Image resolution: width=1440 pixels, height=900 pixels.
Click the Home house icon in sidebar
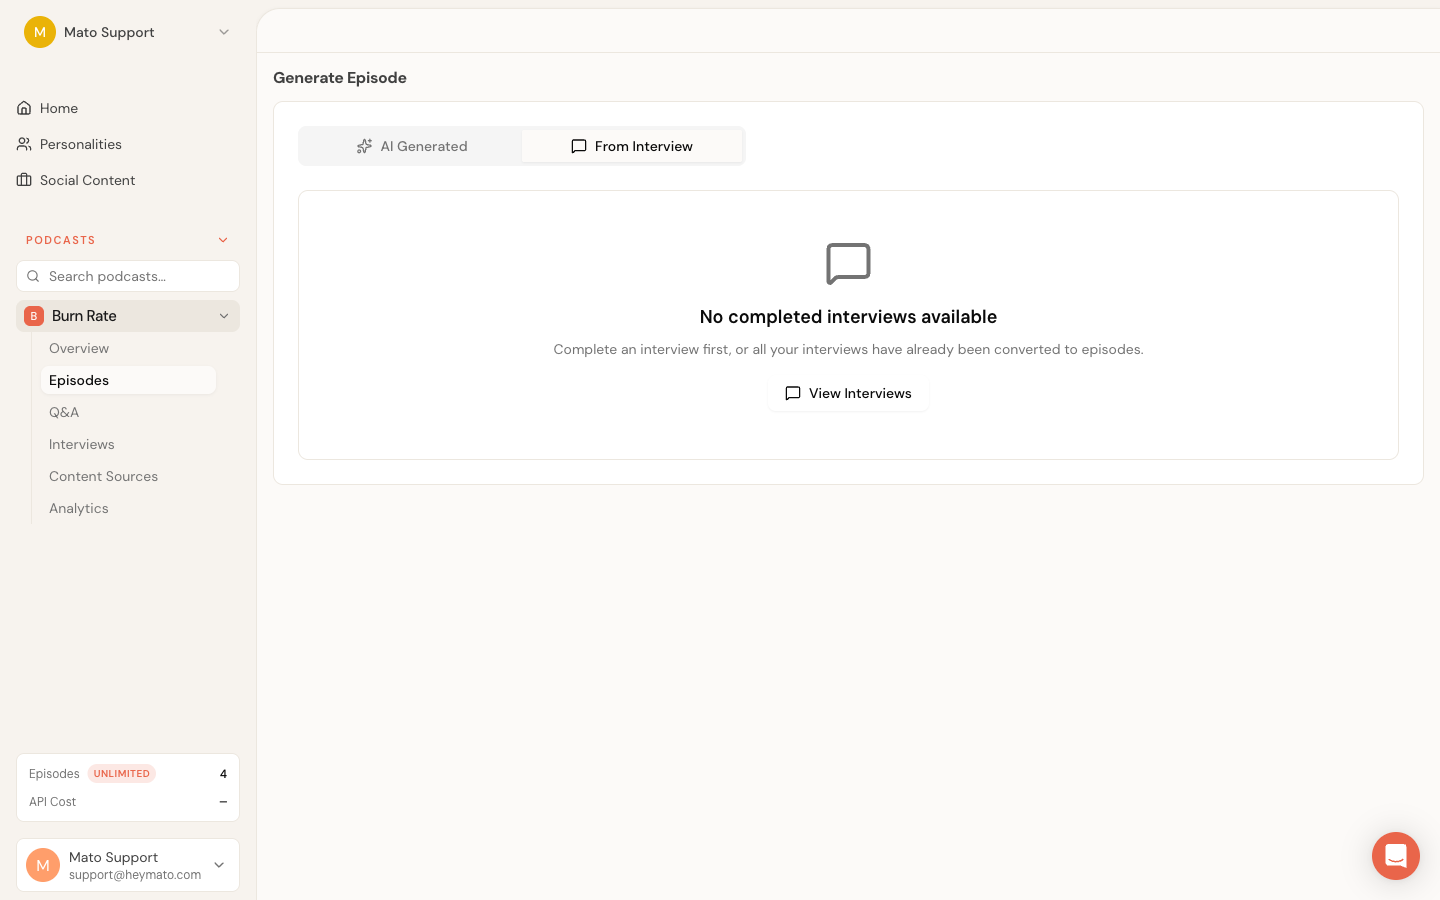(24, 108)
